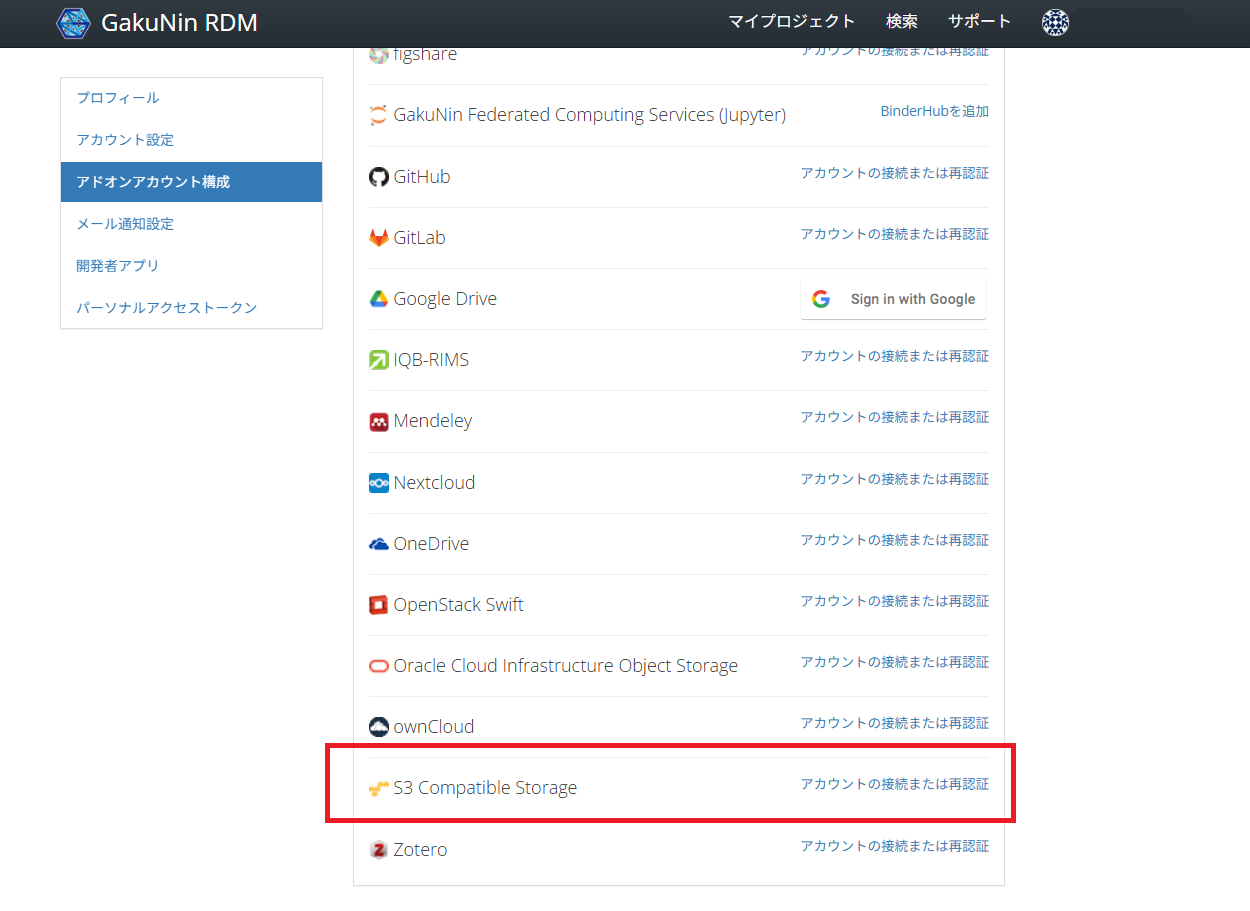
Task: Open マイプロジェクト in top navigation
Action: click(x=791, y=22)
